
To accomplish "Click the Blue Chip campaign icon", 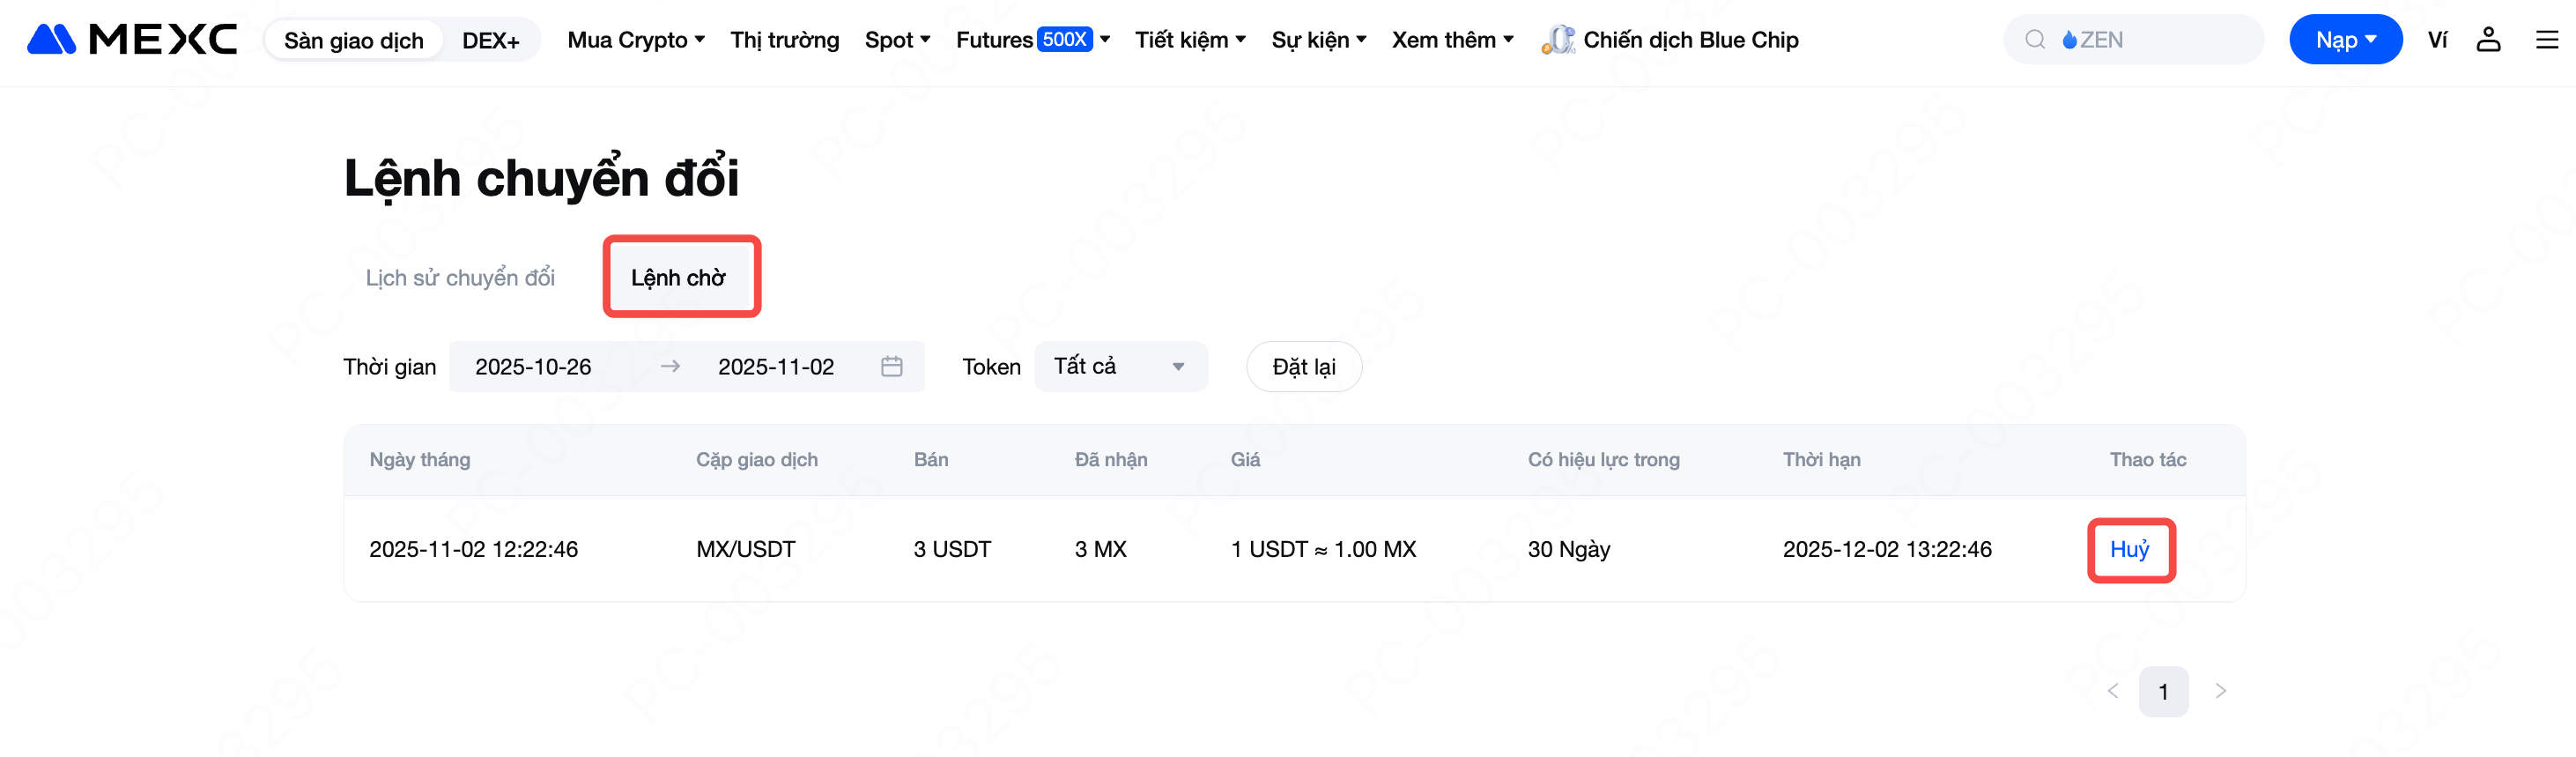I will [1557, 40].
